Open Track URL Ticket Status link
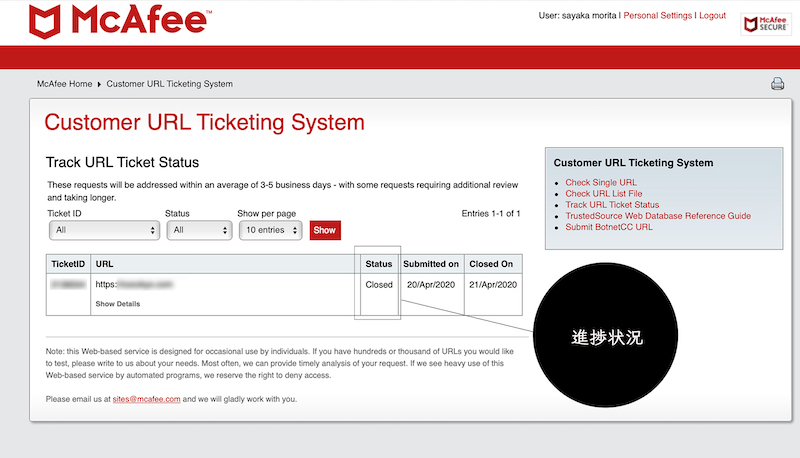This screenshot has height=458, width=800. pyautogui.click(x=612, y=205)
